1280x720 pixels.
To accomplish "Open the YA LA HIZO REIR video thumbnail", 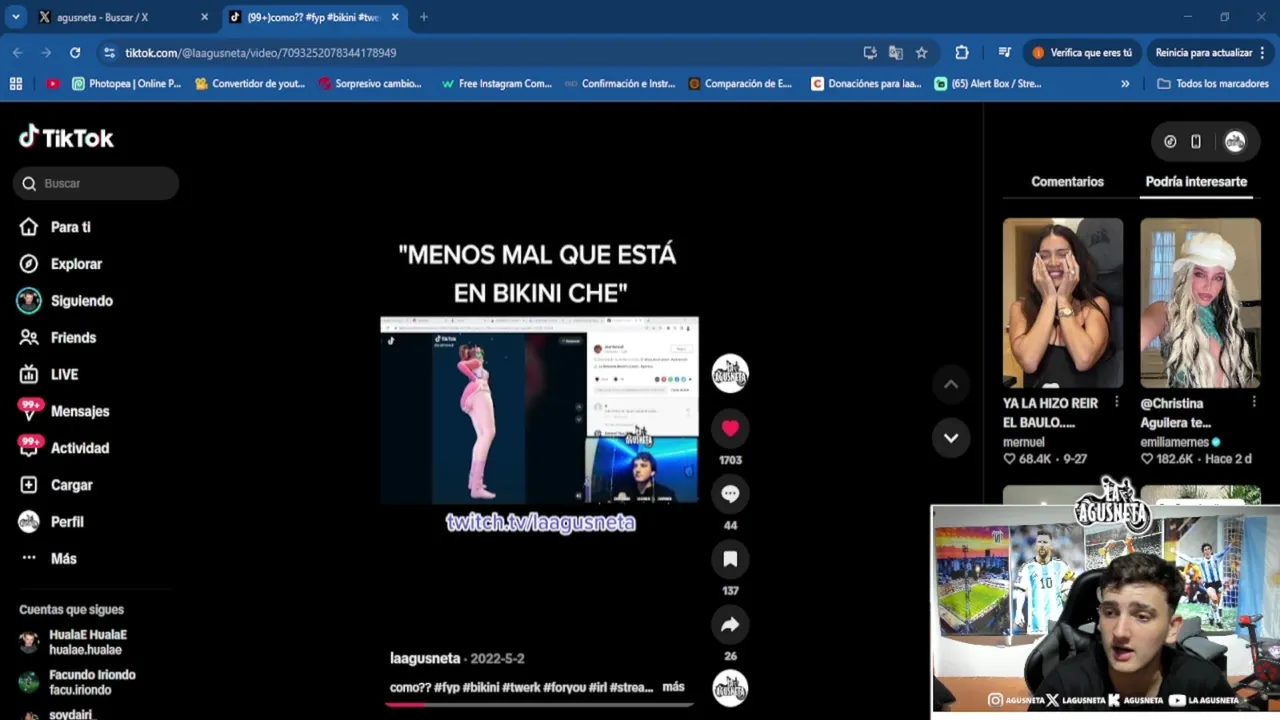I will point(1063,302).
